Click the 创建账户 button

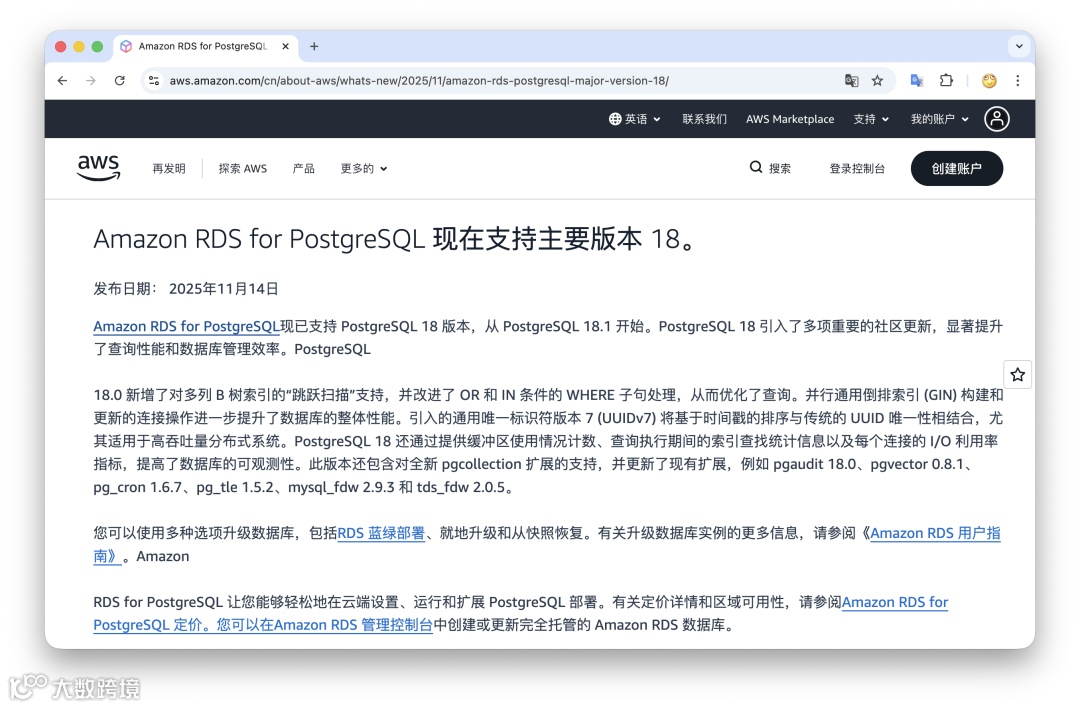point(957,168)
